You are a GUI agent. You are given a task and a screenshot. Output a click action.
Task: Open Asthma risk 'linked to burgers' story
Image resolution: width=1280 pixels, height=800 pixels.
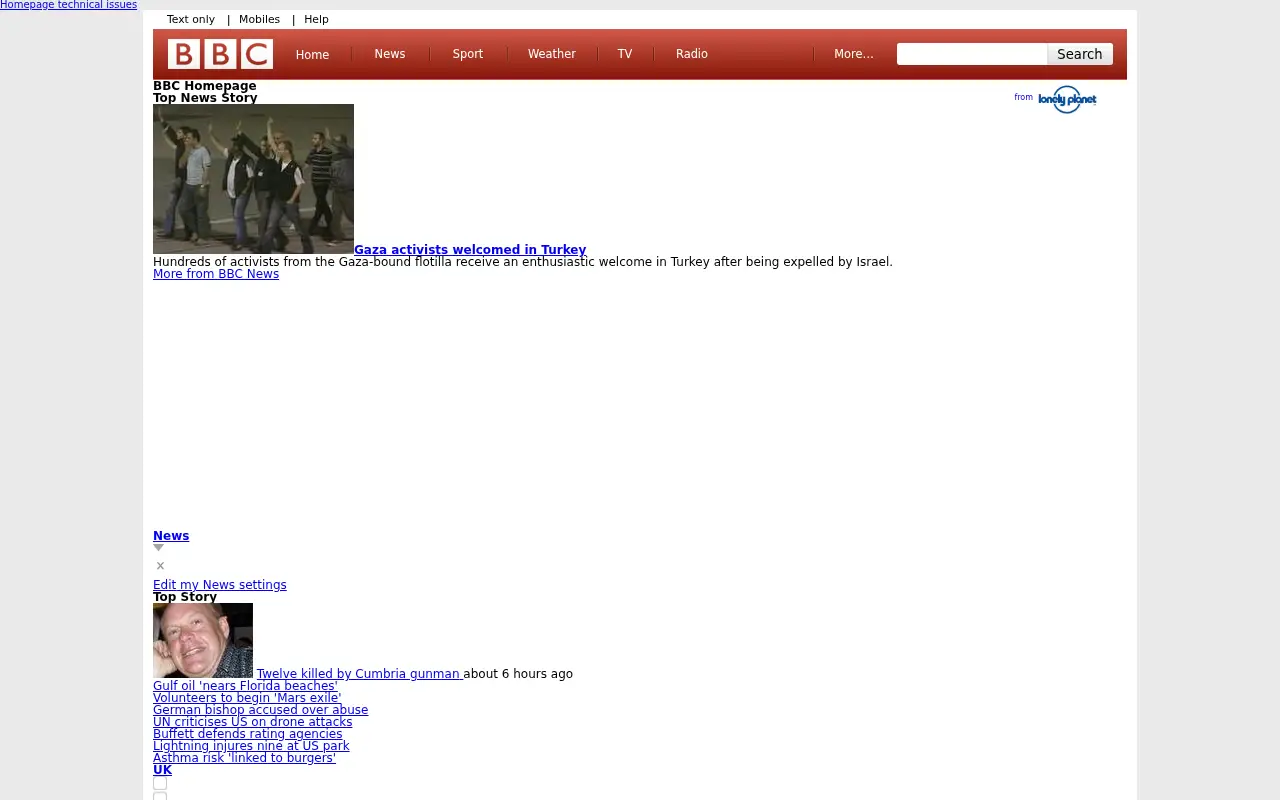click(x=244, y=758)
